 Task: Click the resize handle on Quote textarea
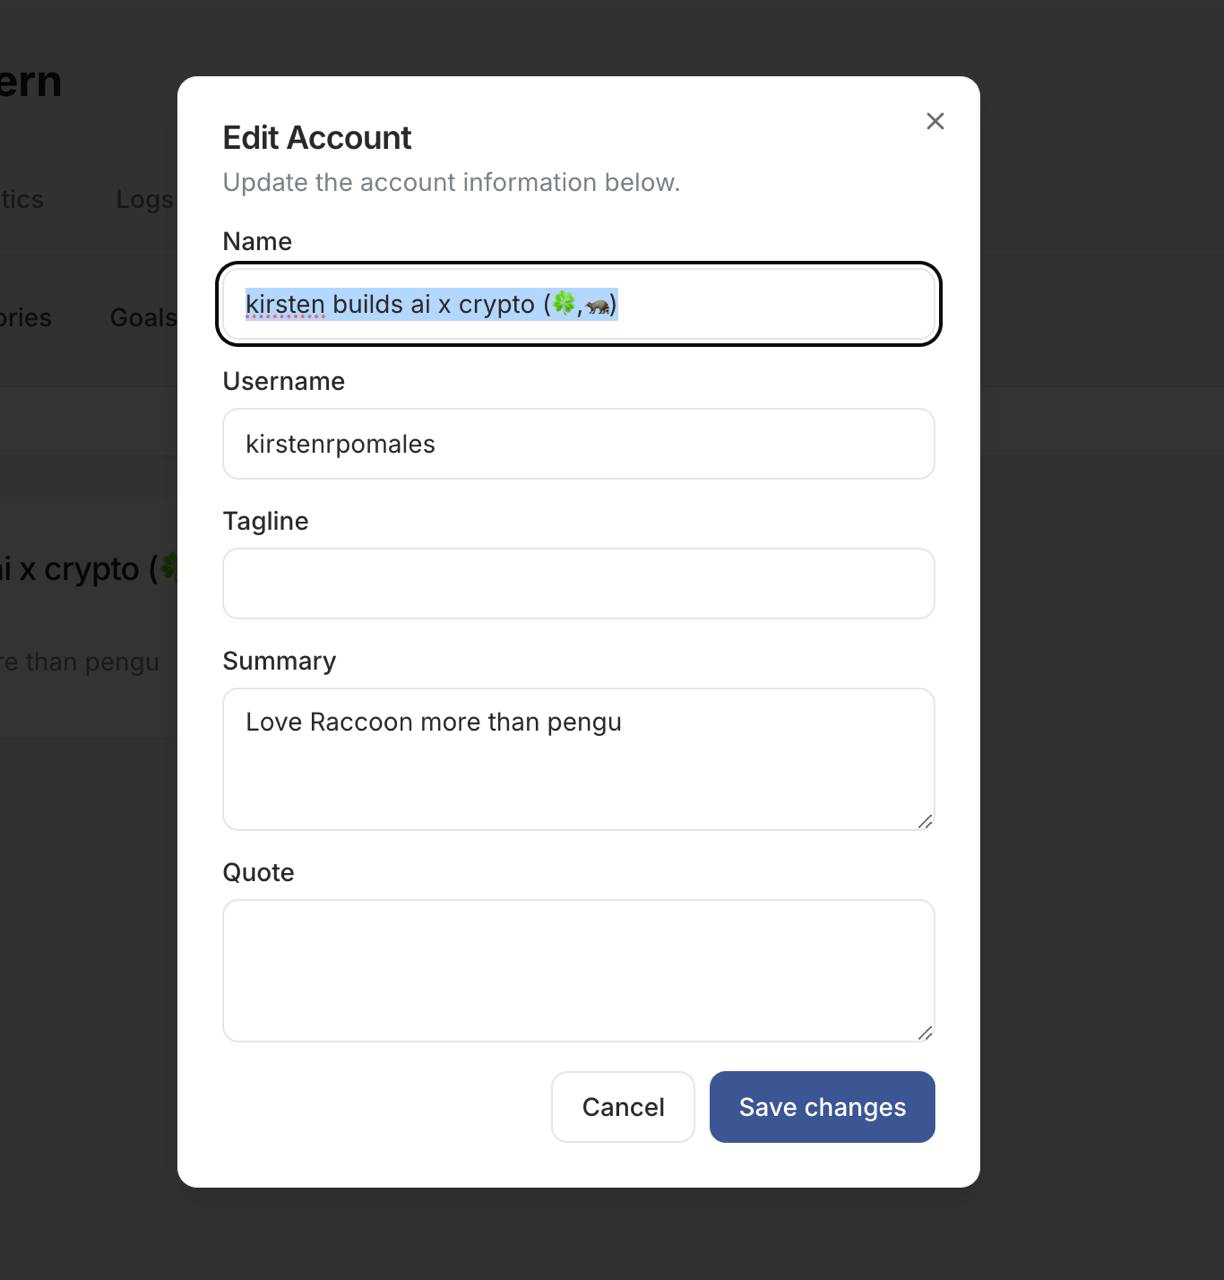[x=925, y=1033]
